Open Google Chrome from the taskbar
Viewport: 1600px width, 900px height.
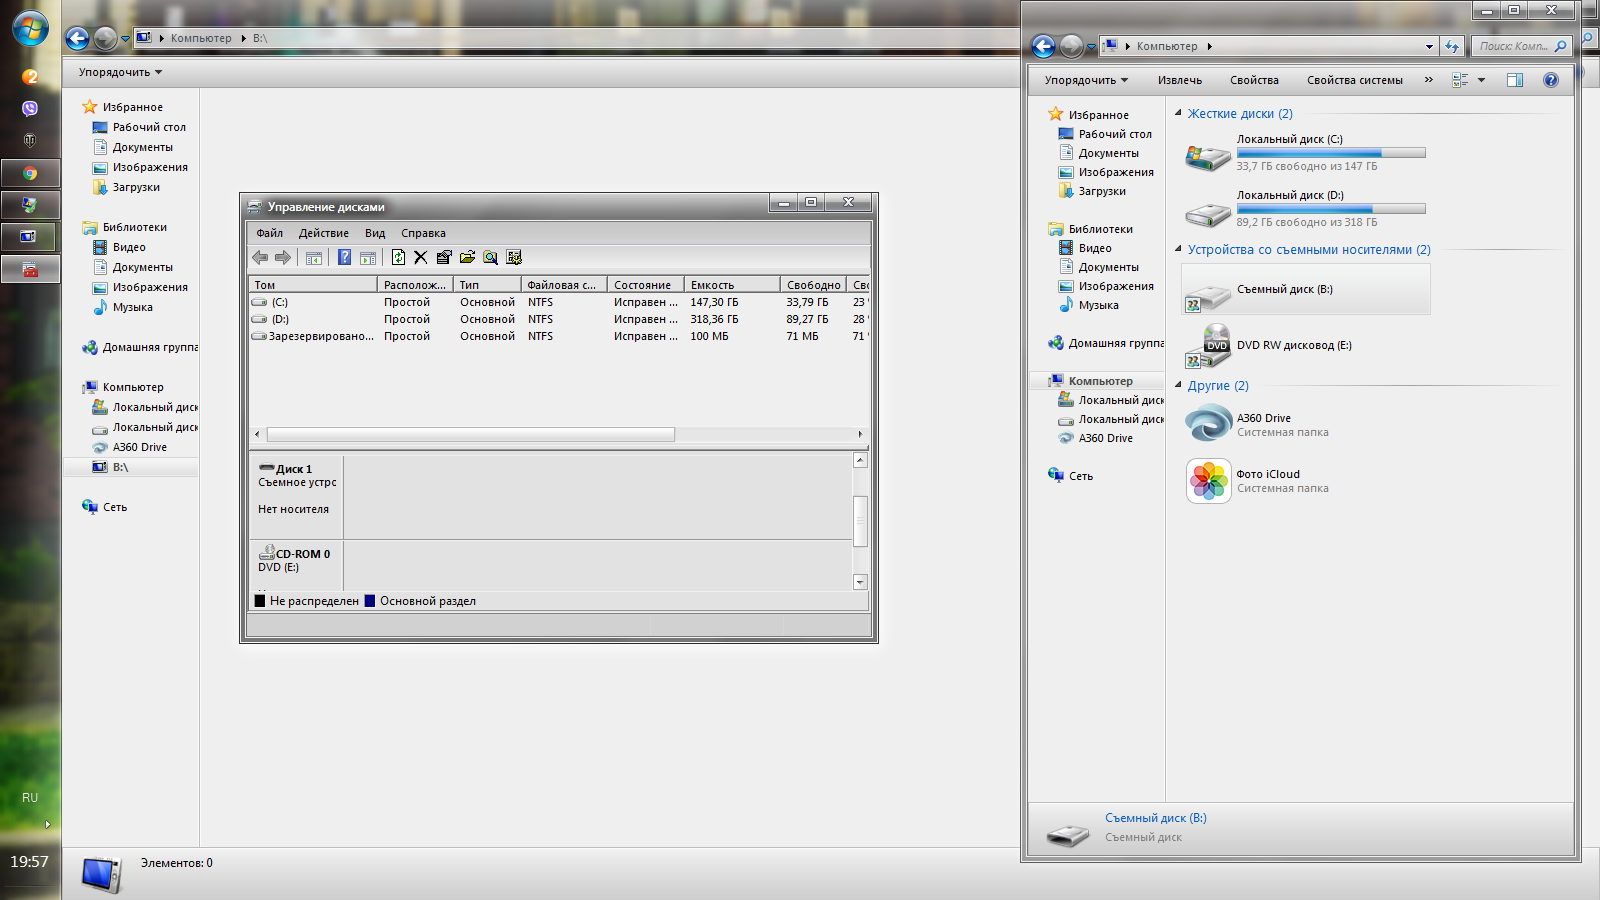click(30, 173)
